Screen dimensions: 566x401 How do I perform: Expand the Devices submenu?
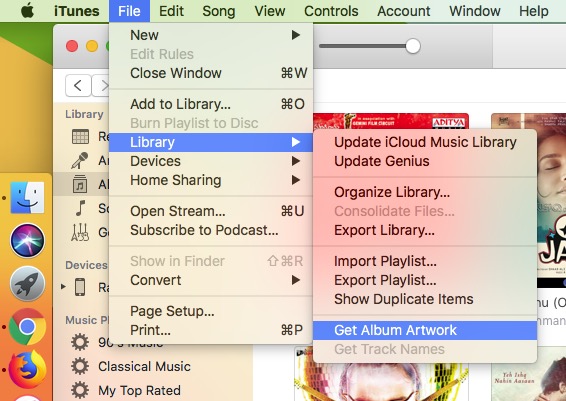tap(211, 161)
